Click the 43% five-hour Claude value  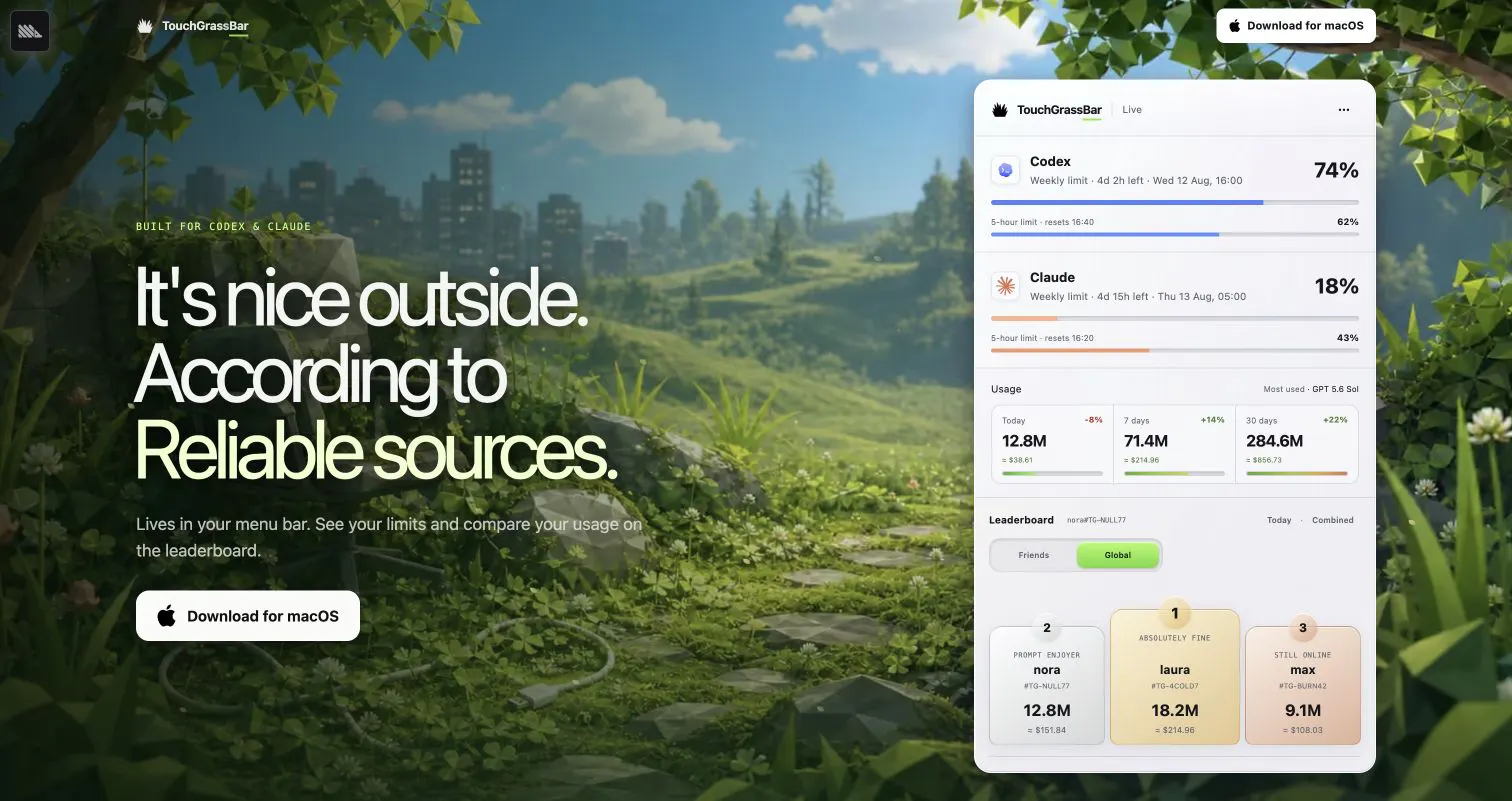(x=1348, y=337)
